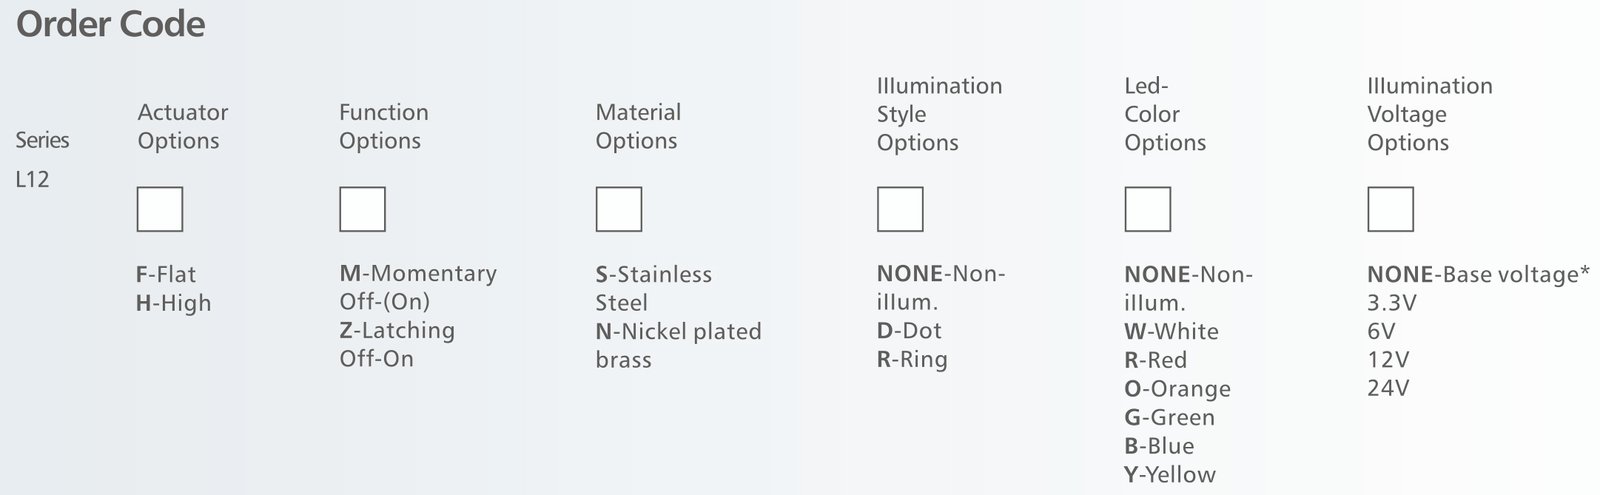The image size is (1600, 495).
Task: Select the F-Flat actuator option
Action: (166, 274)
